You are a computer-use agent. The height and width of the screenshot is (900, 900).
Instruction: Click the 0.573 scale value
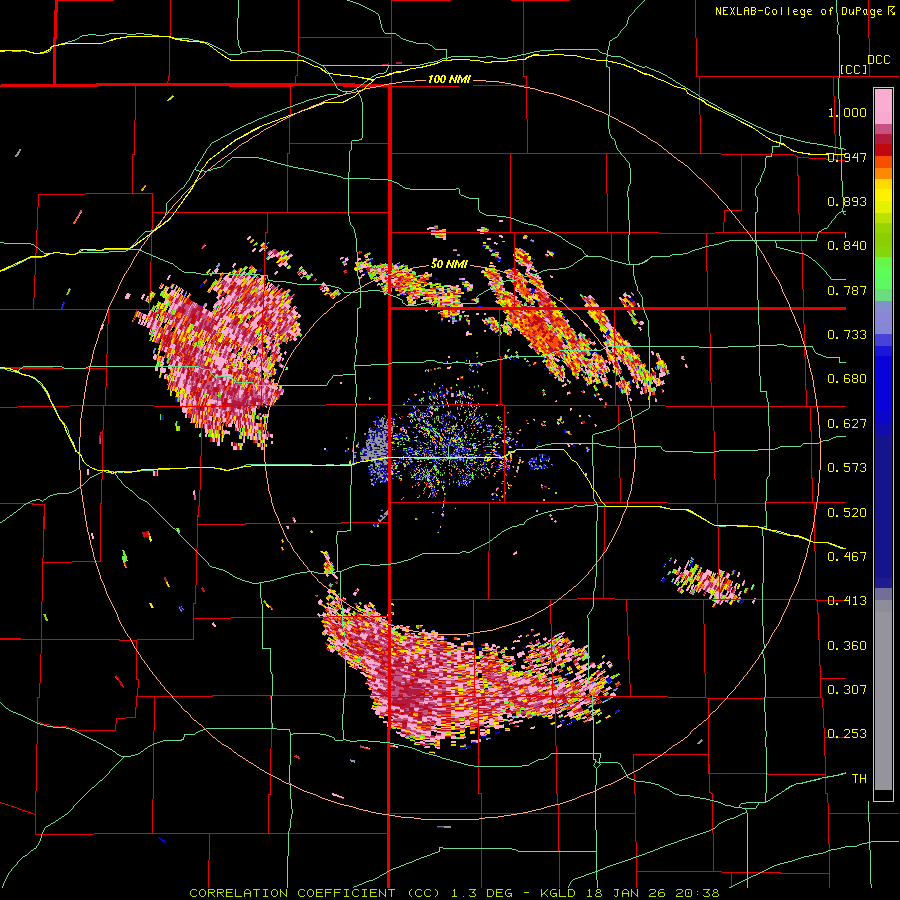click(x=847, y=468)
